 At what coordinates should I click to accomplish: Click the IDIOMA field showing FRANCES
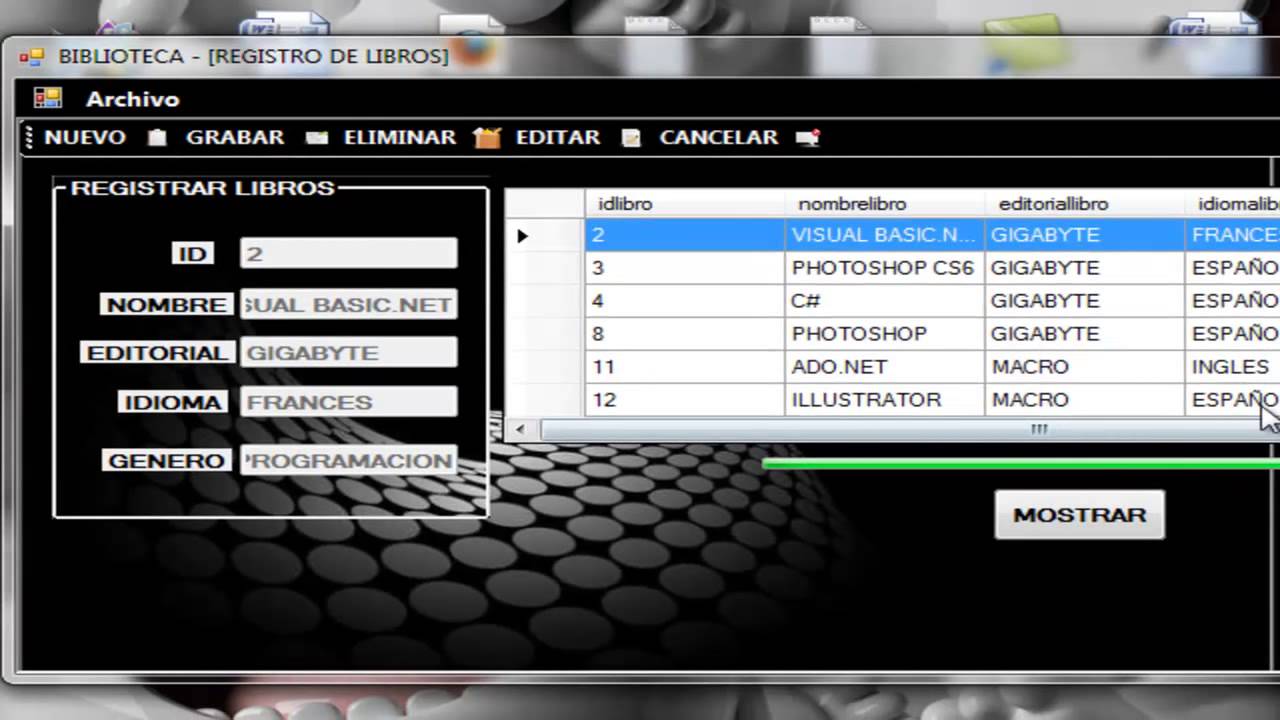(349, 402)
